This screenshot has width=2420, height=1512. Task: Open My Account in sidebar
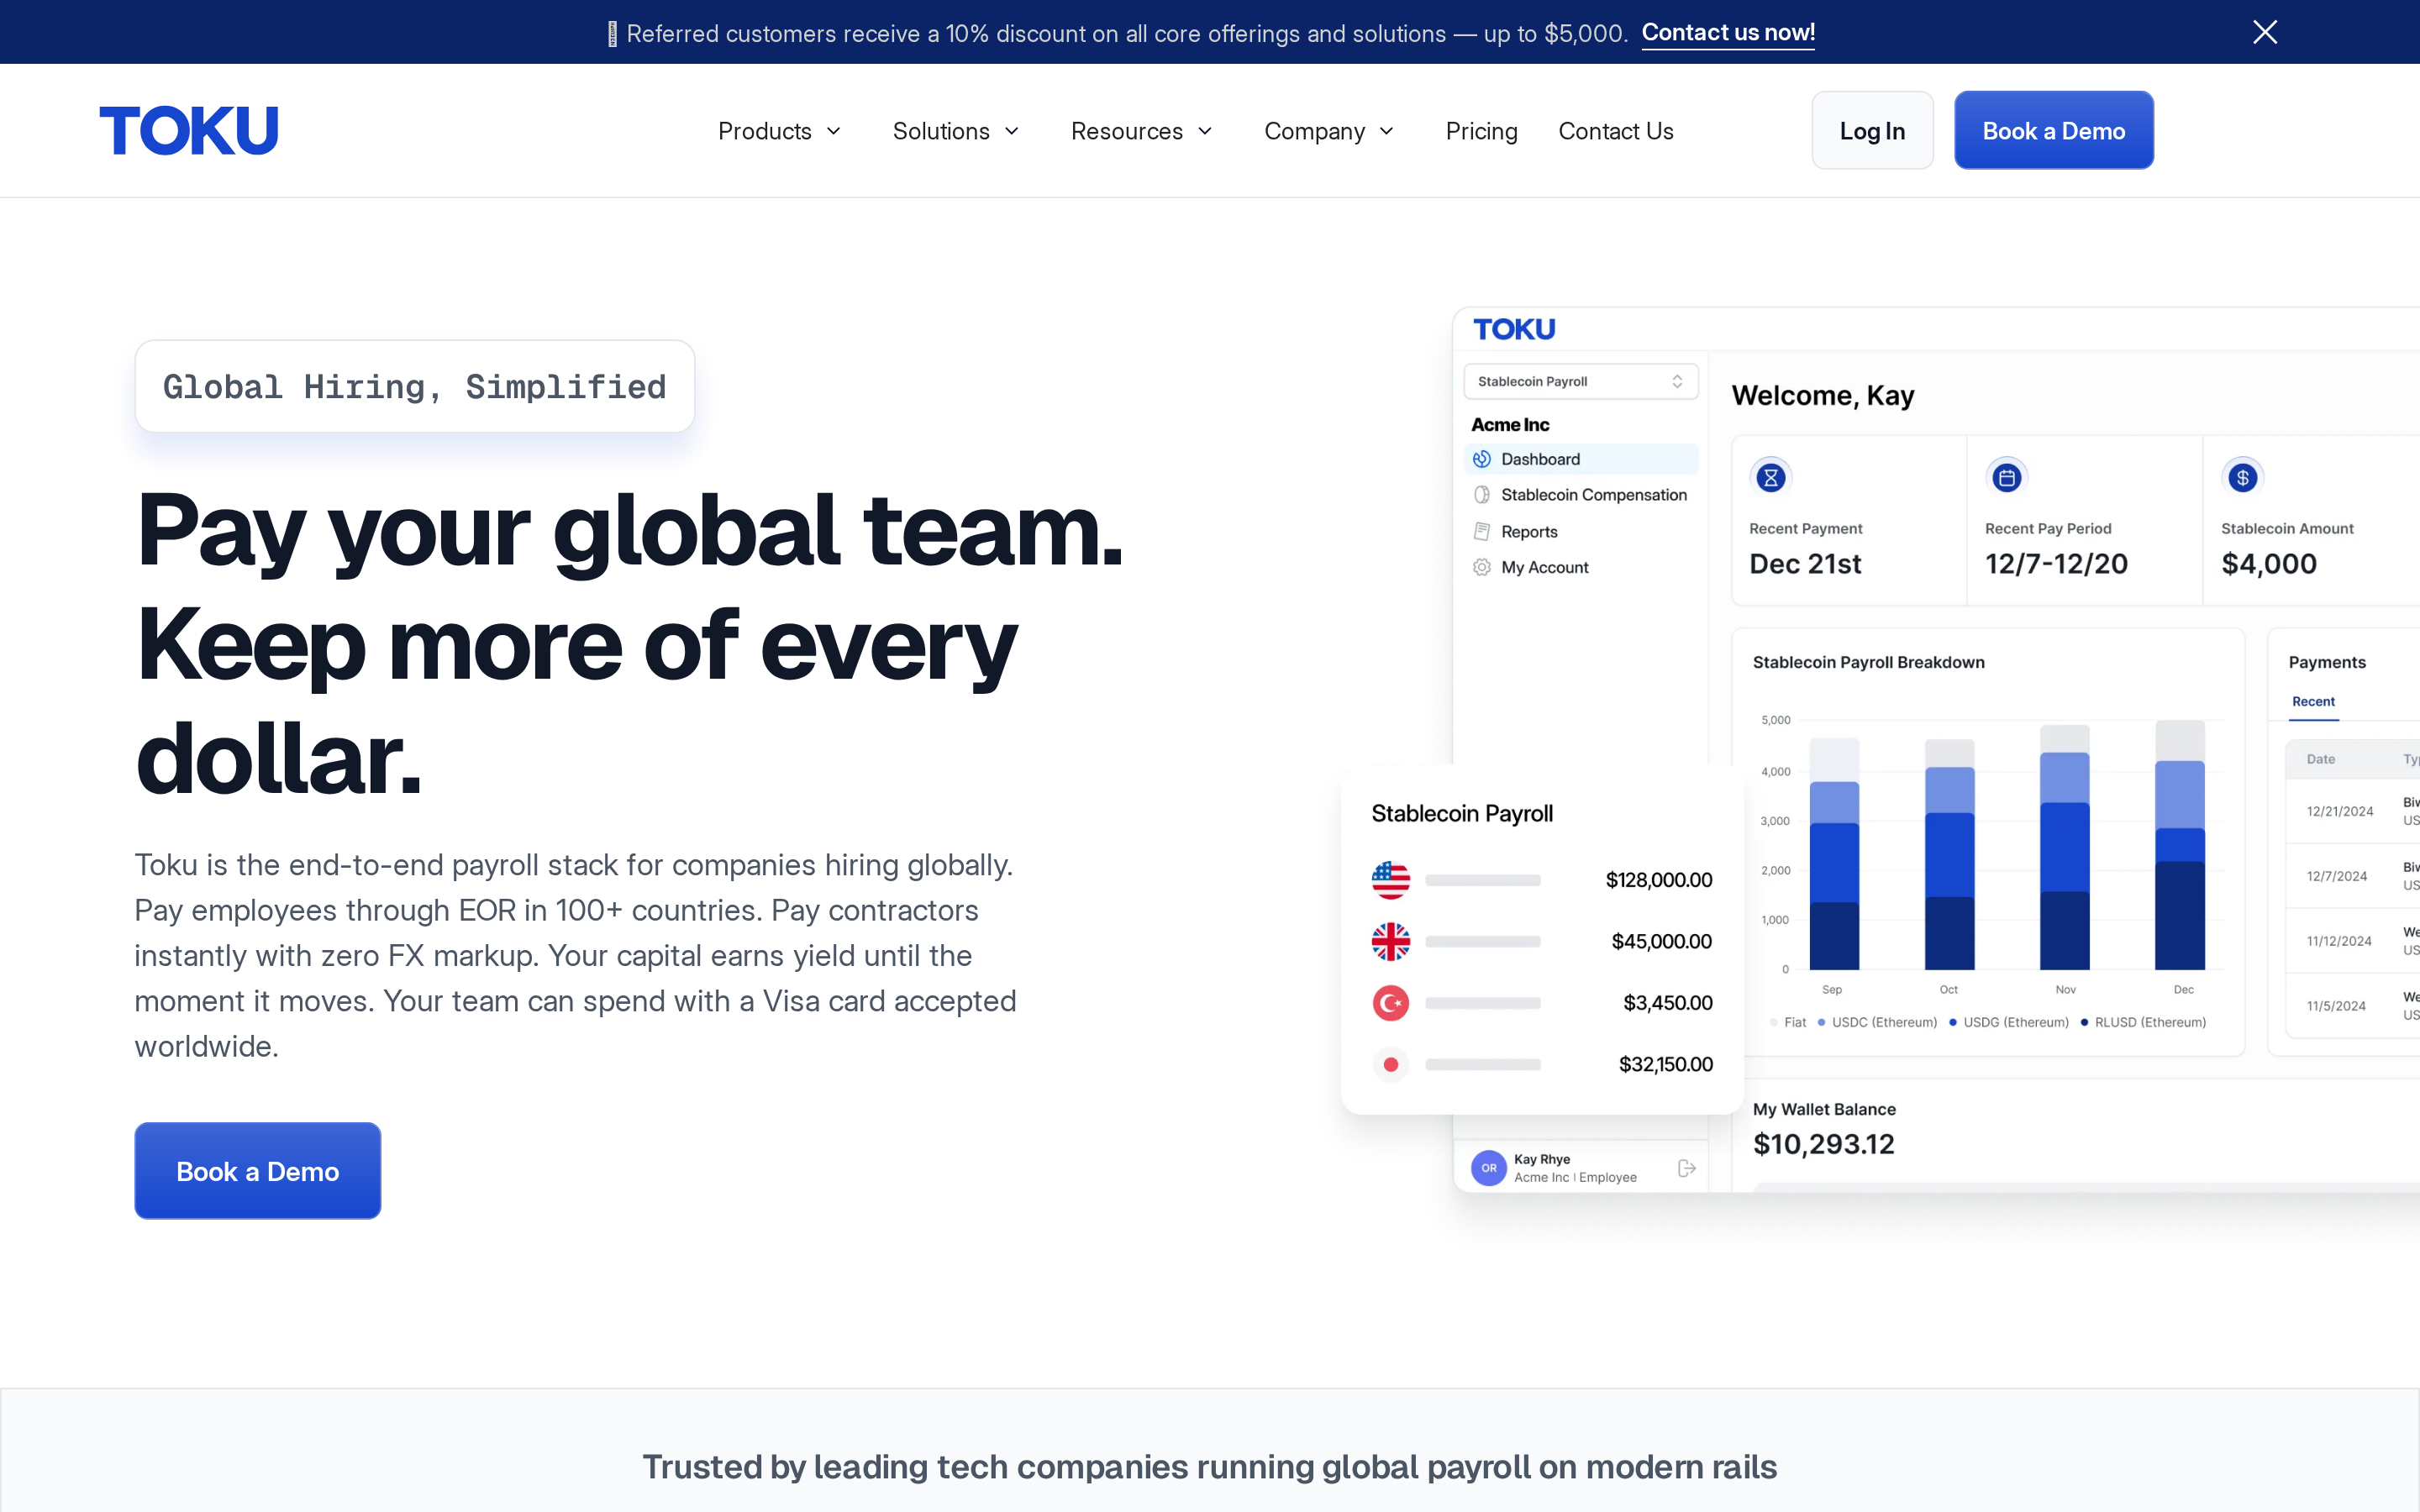coord(1581,567)
